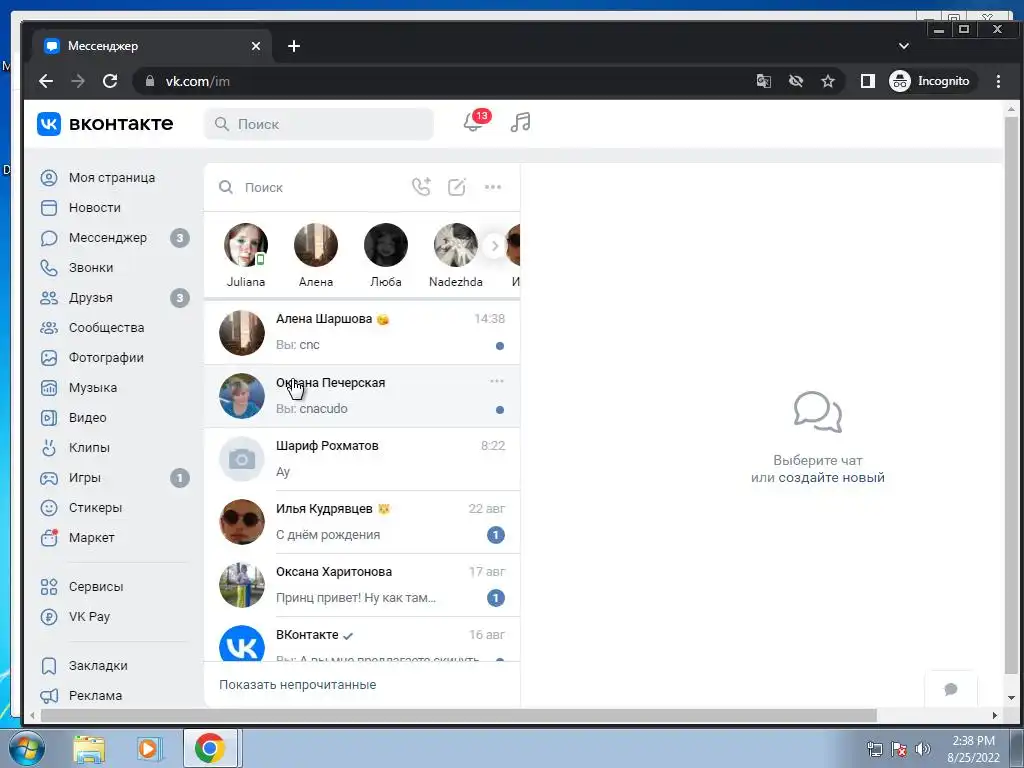Click the volume icon in system tray
Image resolution: width=1024 pixels, height=768 pixels.
pyautogui.click(x=923, y=749)
